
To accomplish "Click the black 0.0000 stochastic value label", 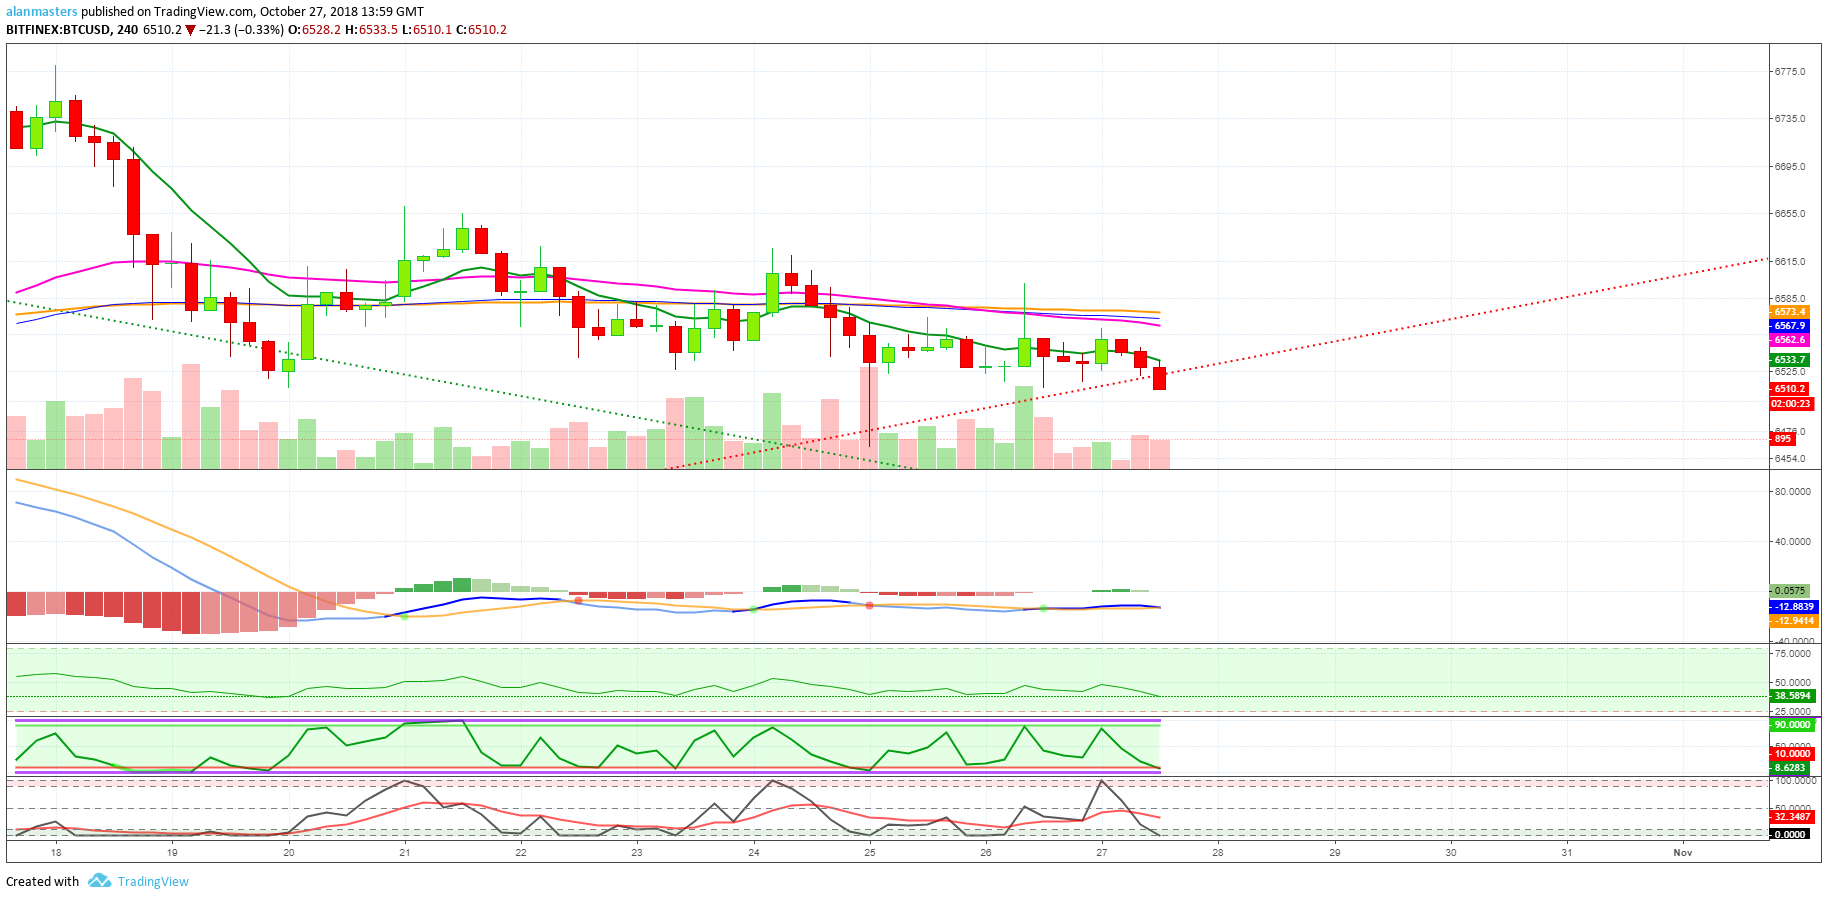I will 1790,834.
